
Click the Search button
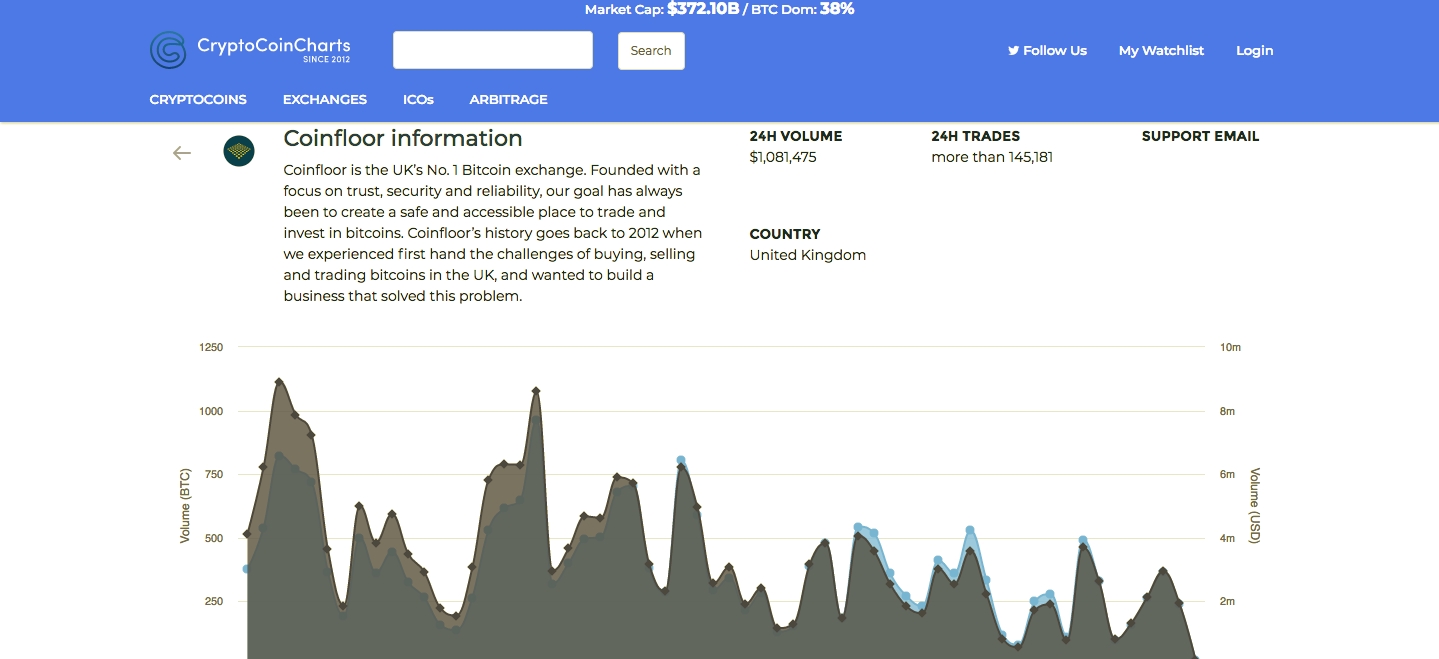point(651,51)
